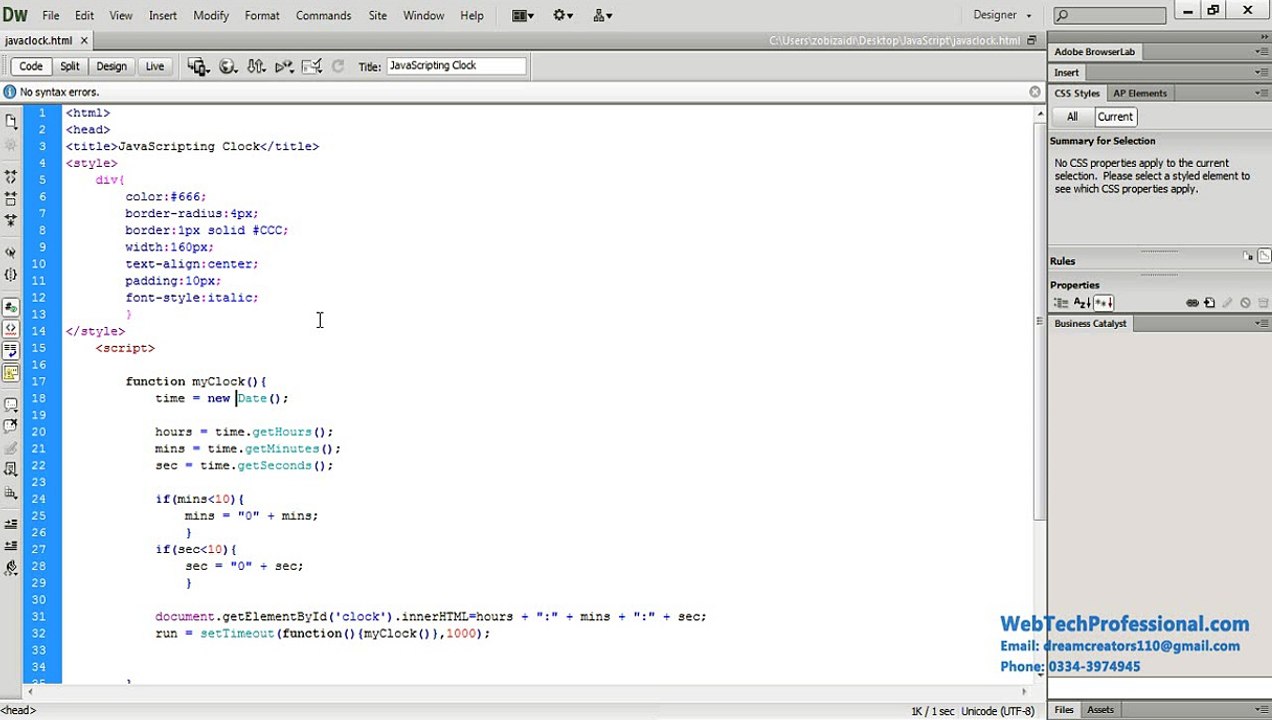Toggle line numbers in the coding toolbar

coord(11,307)
